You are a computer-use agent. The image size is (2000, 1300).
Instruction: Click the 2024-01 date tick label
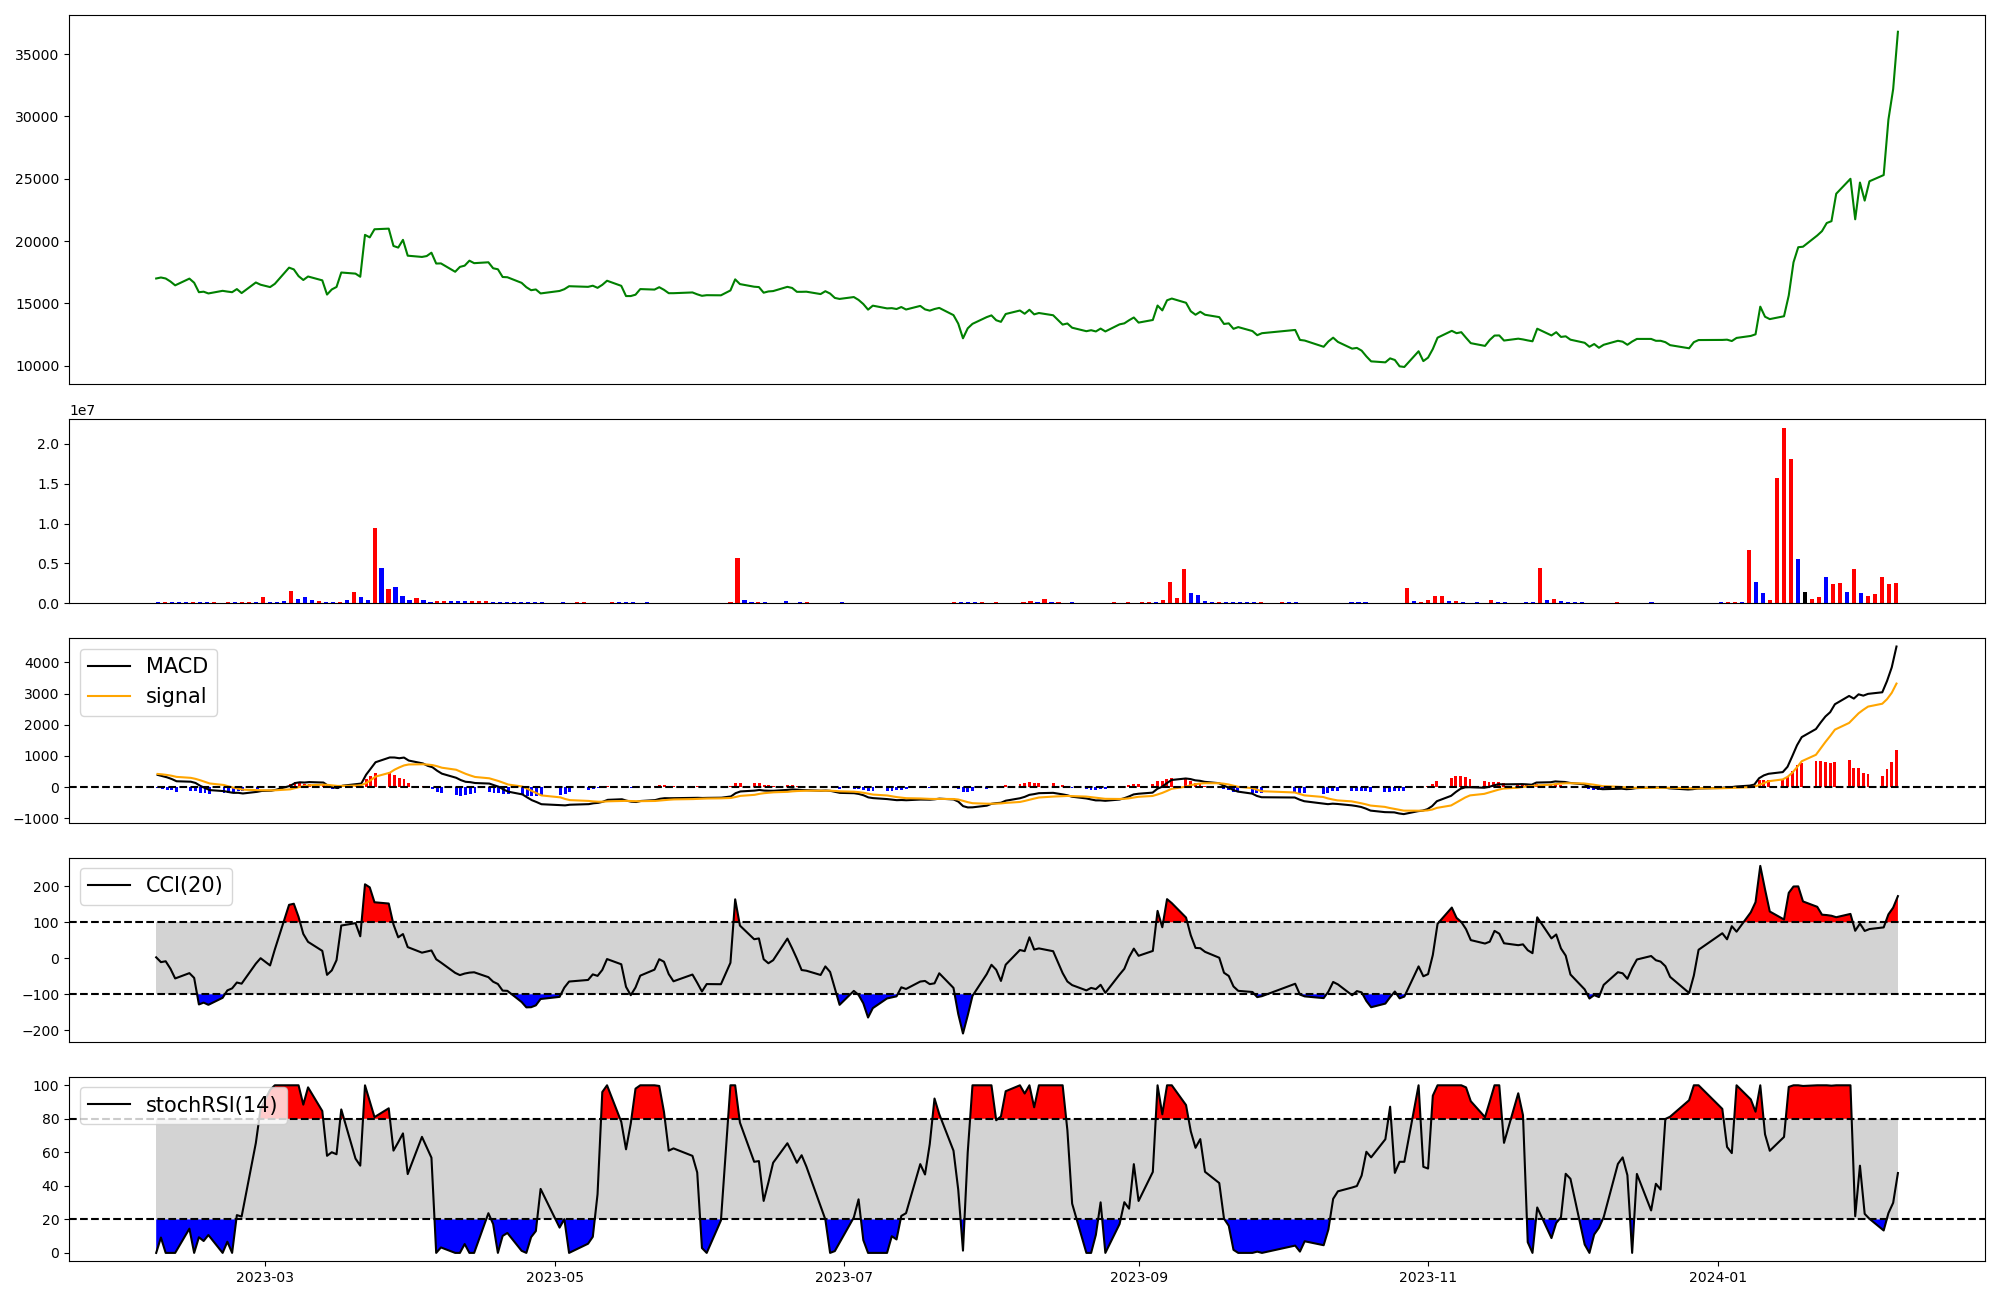point(1718,1277)
